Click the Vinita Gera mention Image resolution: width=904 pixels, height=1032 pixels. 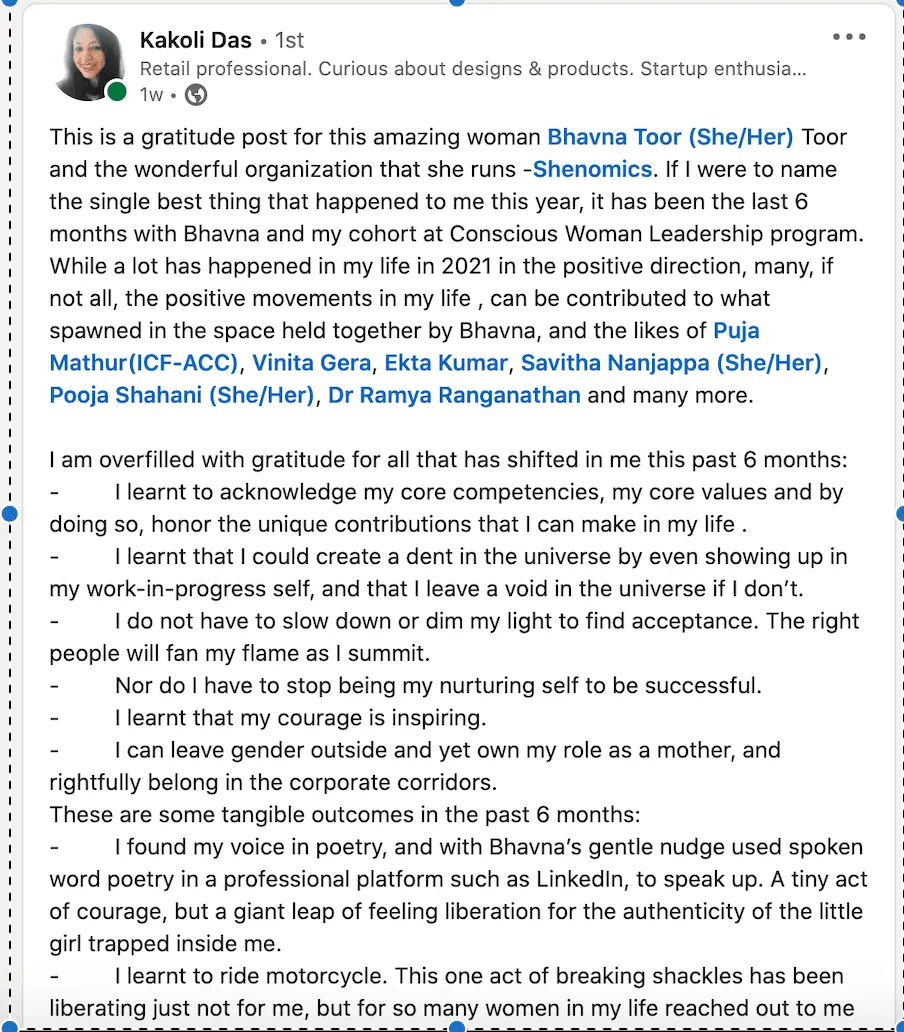tap(311, 362)
